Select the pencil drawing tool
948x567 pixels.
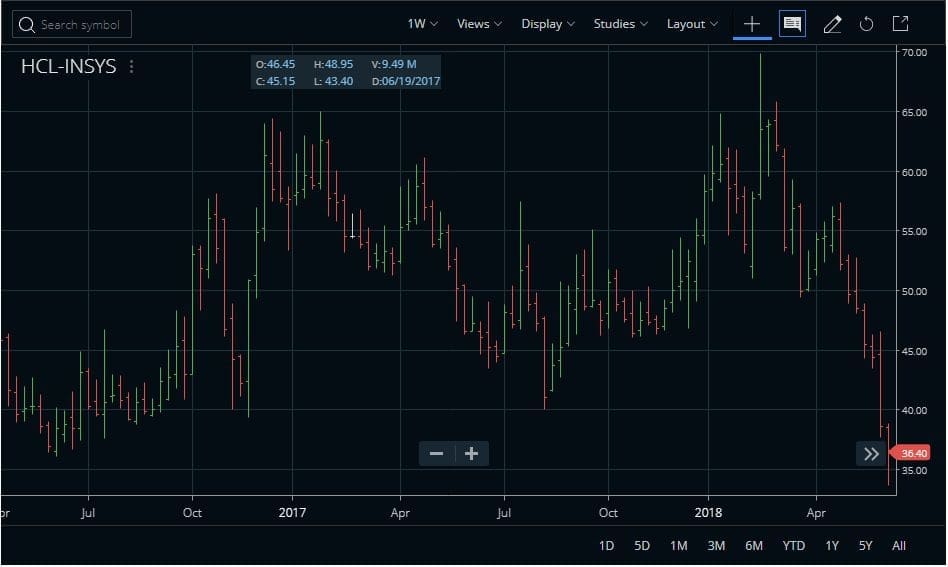click(x=833, y=24)
